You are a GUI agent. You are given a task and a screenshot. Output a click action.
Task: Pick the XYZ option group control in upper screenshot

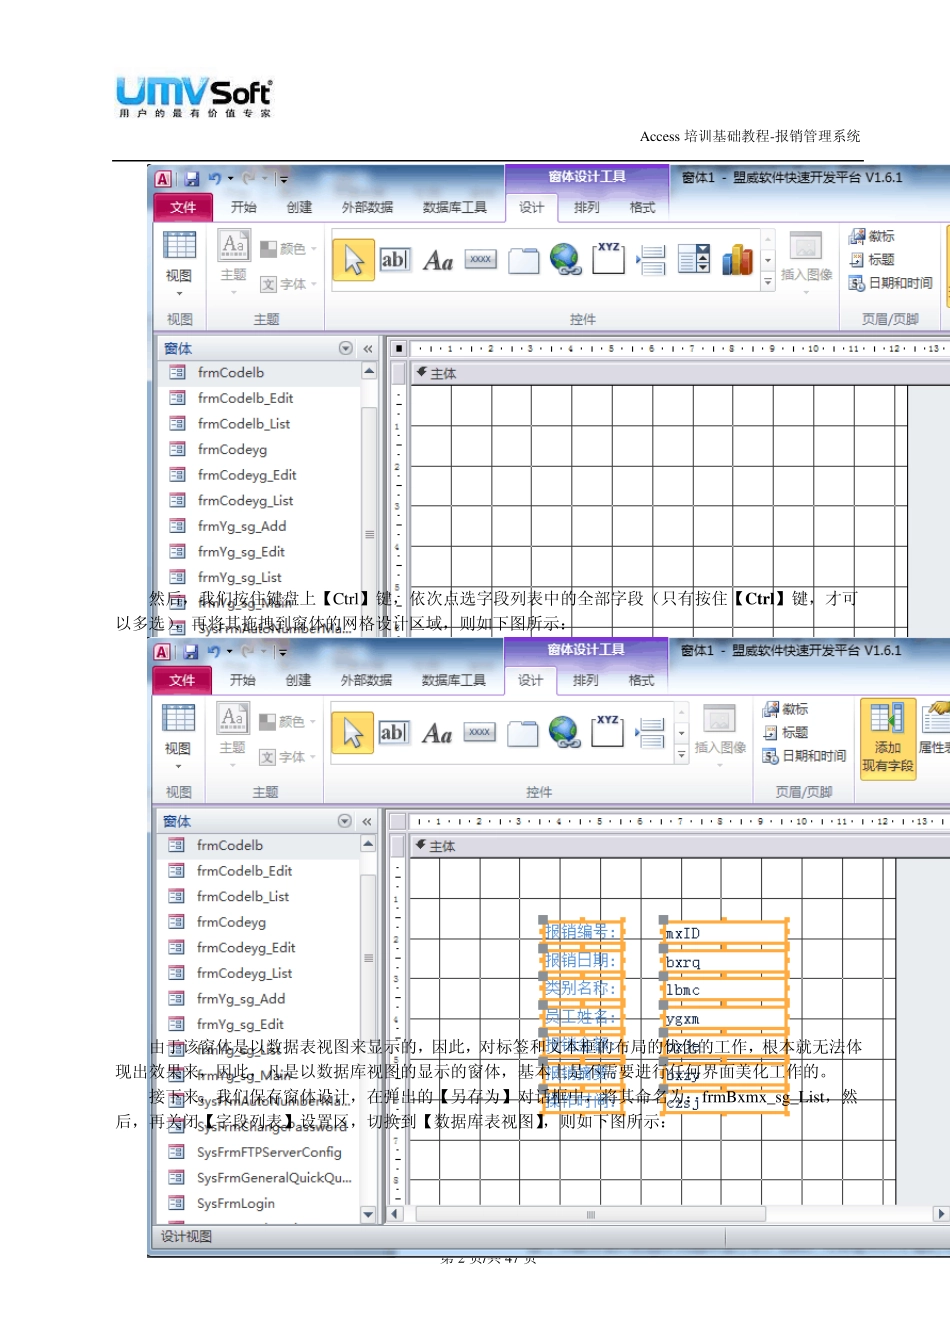click(x=609, y=258)
